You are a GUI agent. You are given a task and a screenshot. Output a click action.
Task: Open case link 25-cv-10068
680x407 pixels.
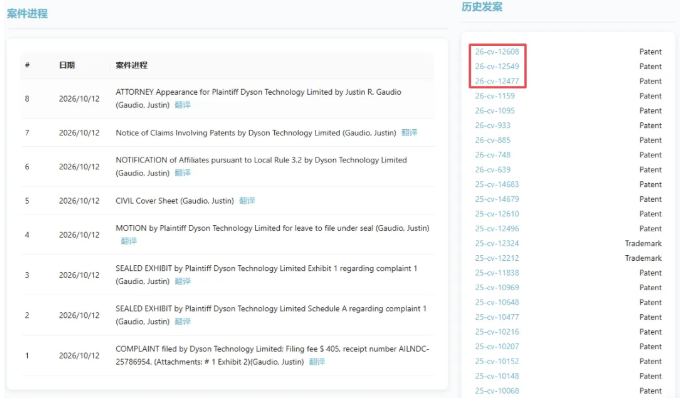497,391
